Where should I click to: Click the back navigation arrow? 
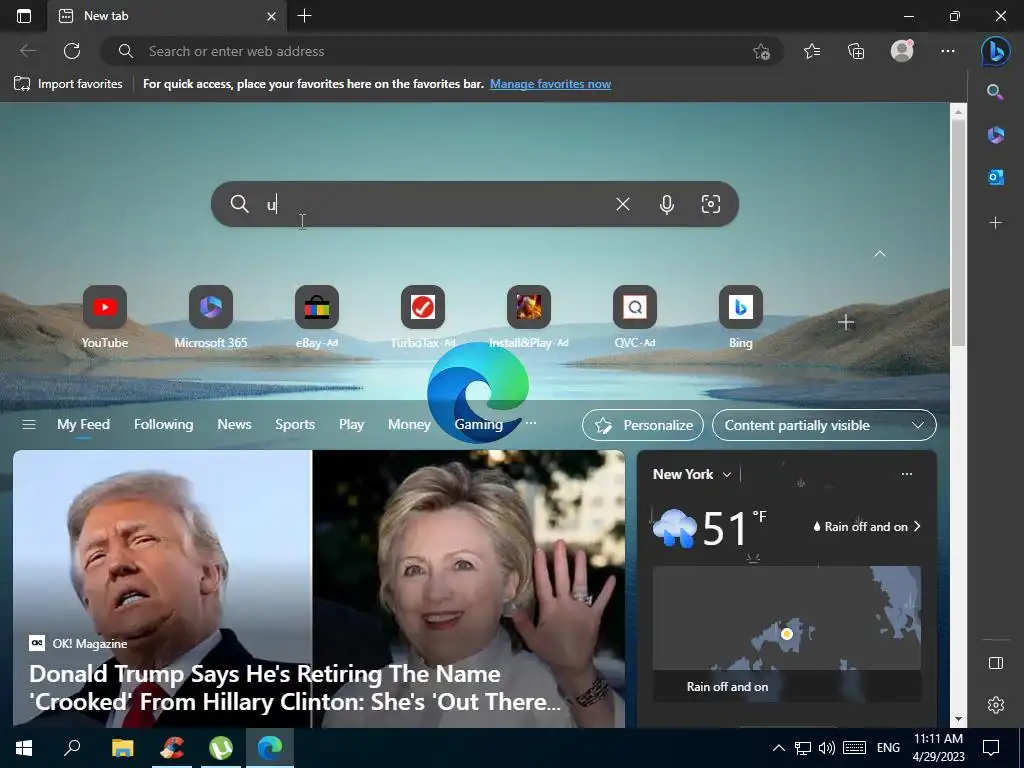[x=27, y=51]
